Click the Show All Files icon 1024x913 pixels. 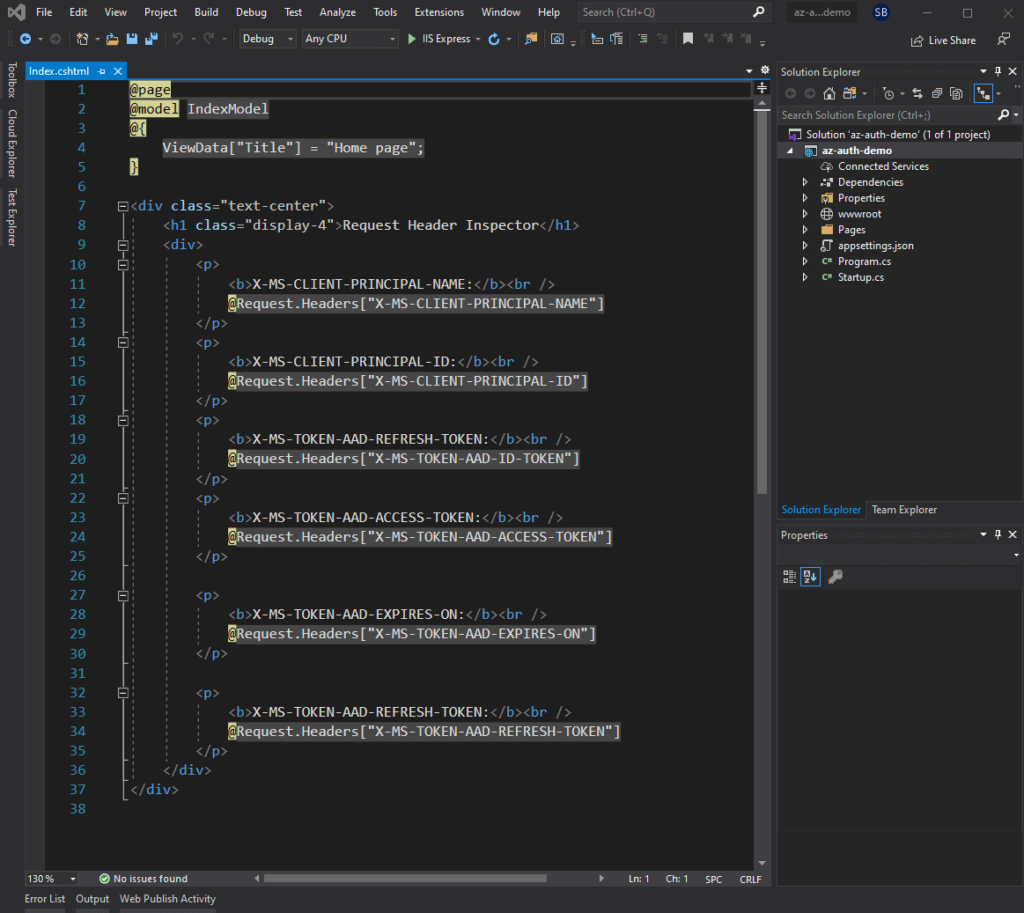957,93
